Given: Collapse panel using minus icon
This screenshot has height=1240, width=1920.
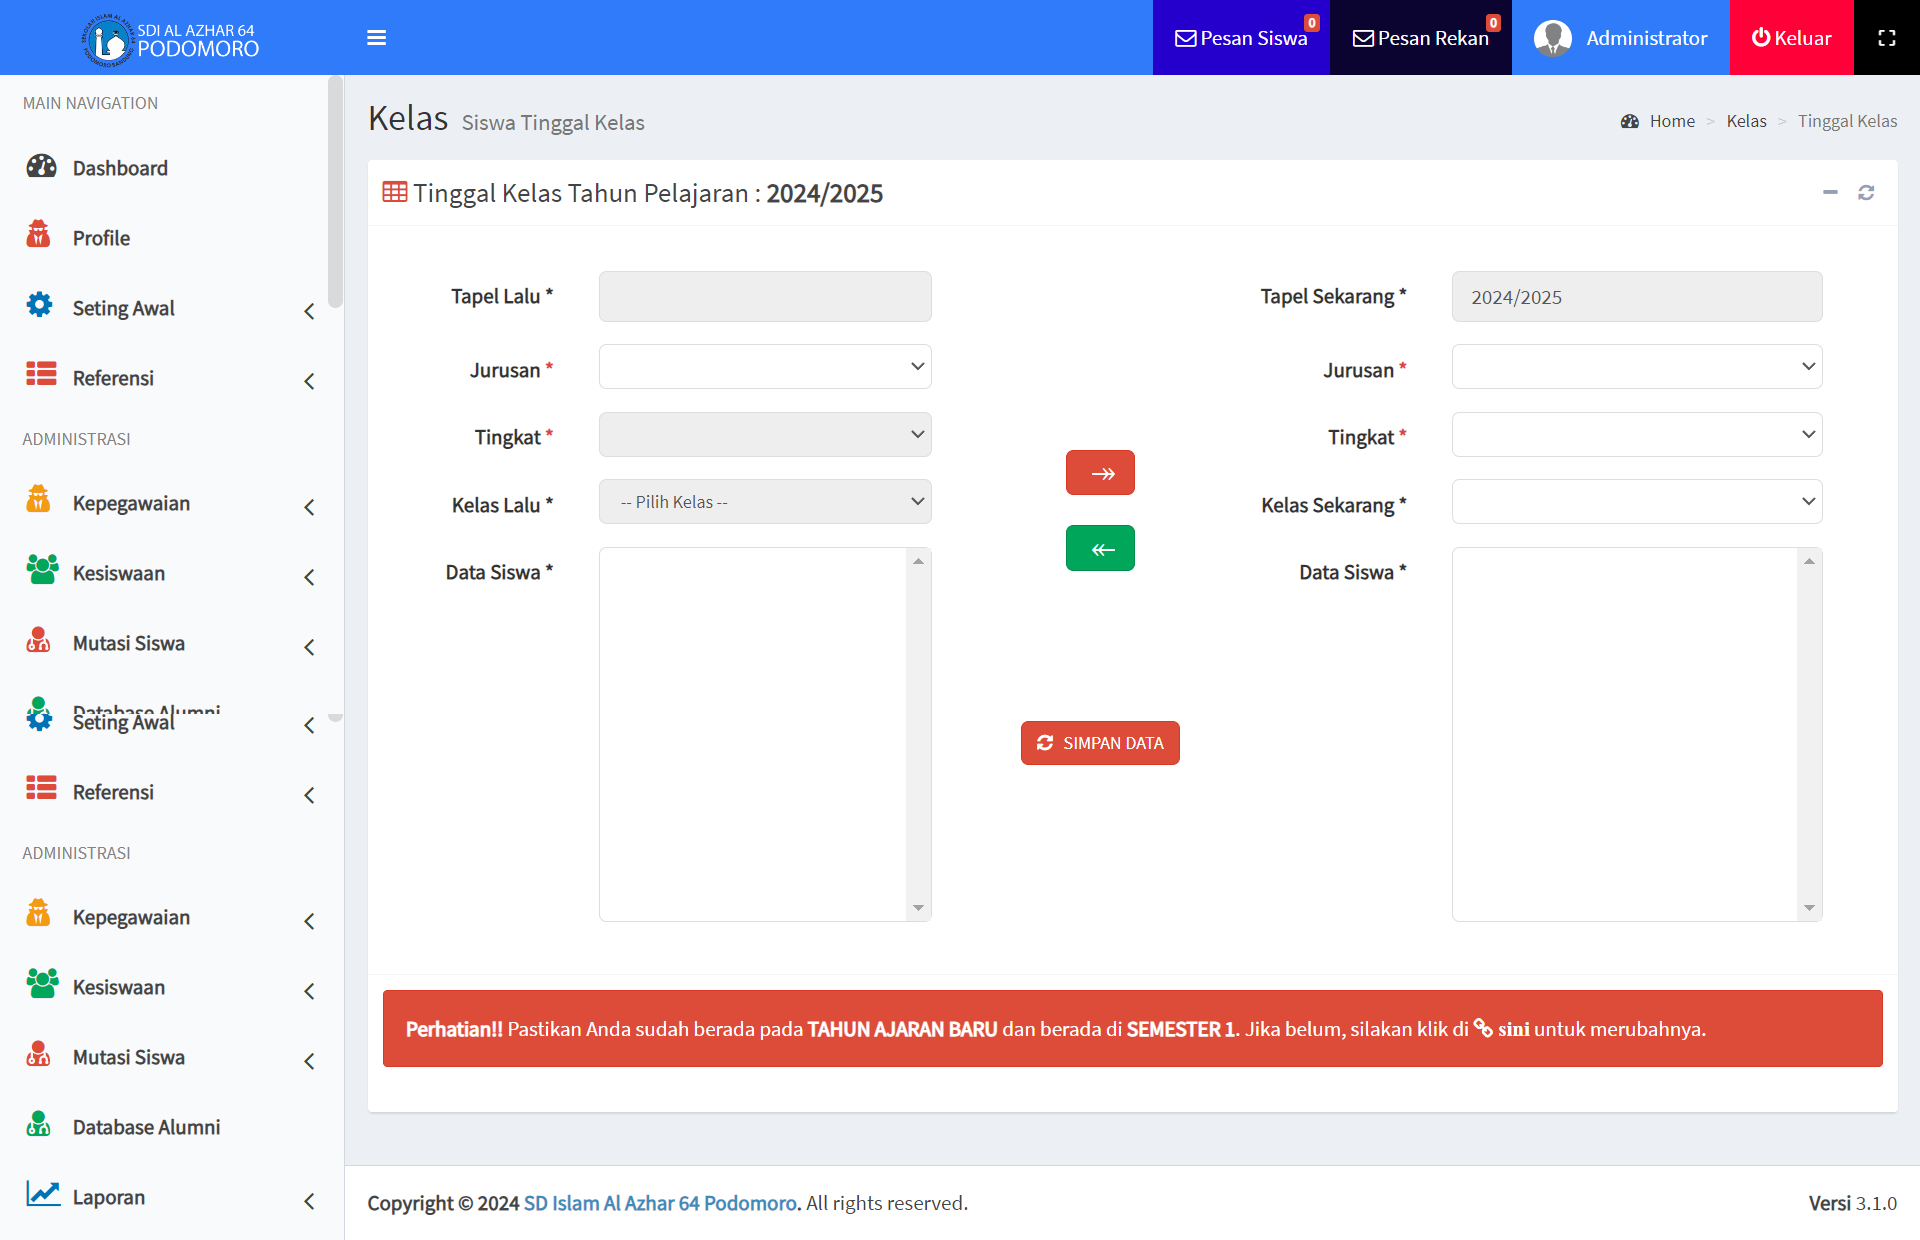Looking at the screenshot, I should (1830, 192).
